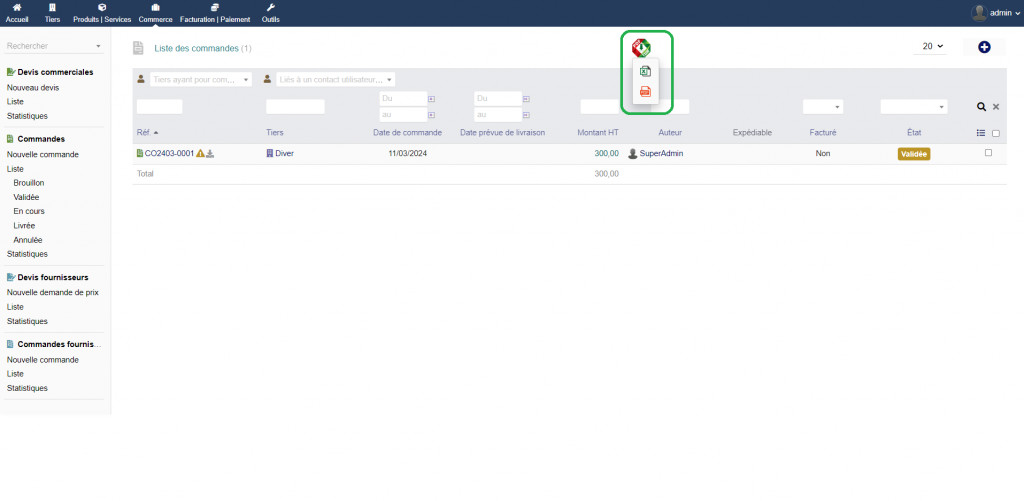Open order CO2403-0001
The width and height of the screenshot is (1024, 501).
[x=169, y=154]
